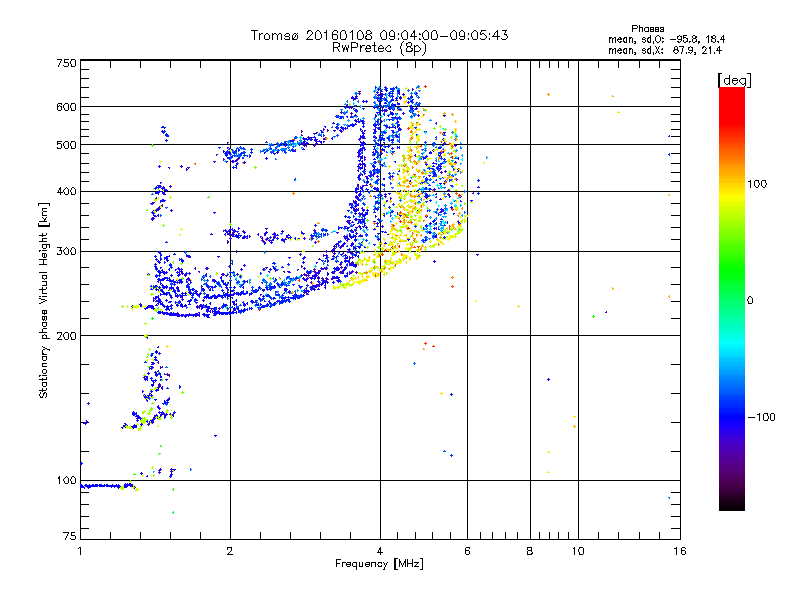
Task: Click the '600' y-axis tick label
Action: tap(66, 107)
